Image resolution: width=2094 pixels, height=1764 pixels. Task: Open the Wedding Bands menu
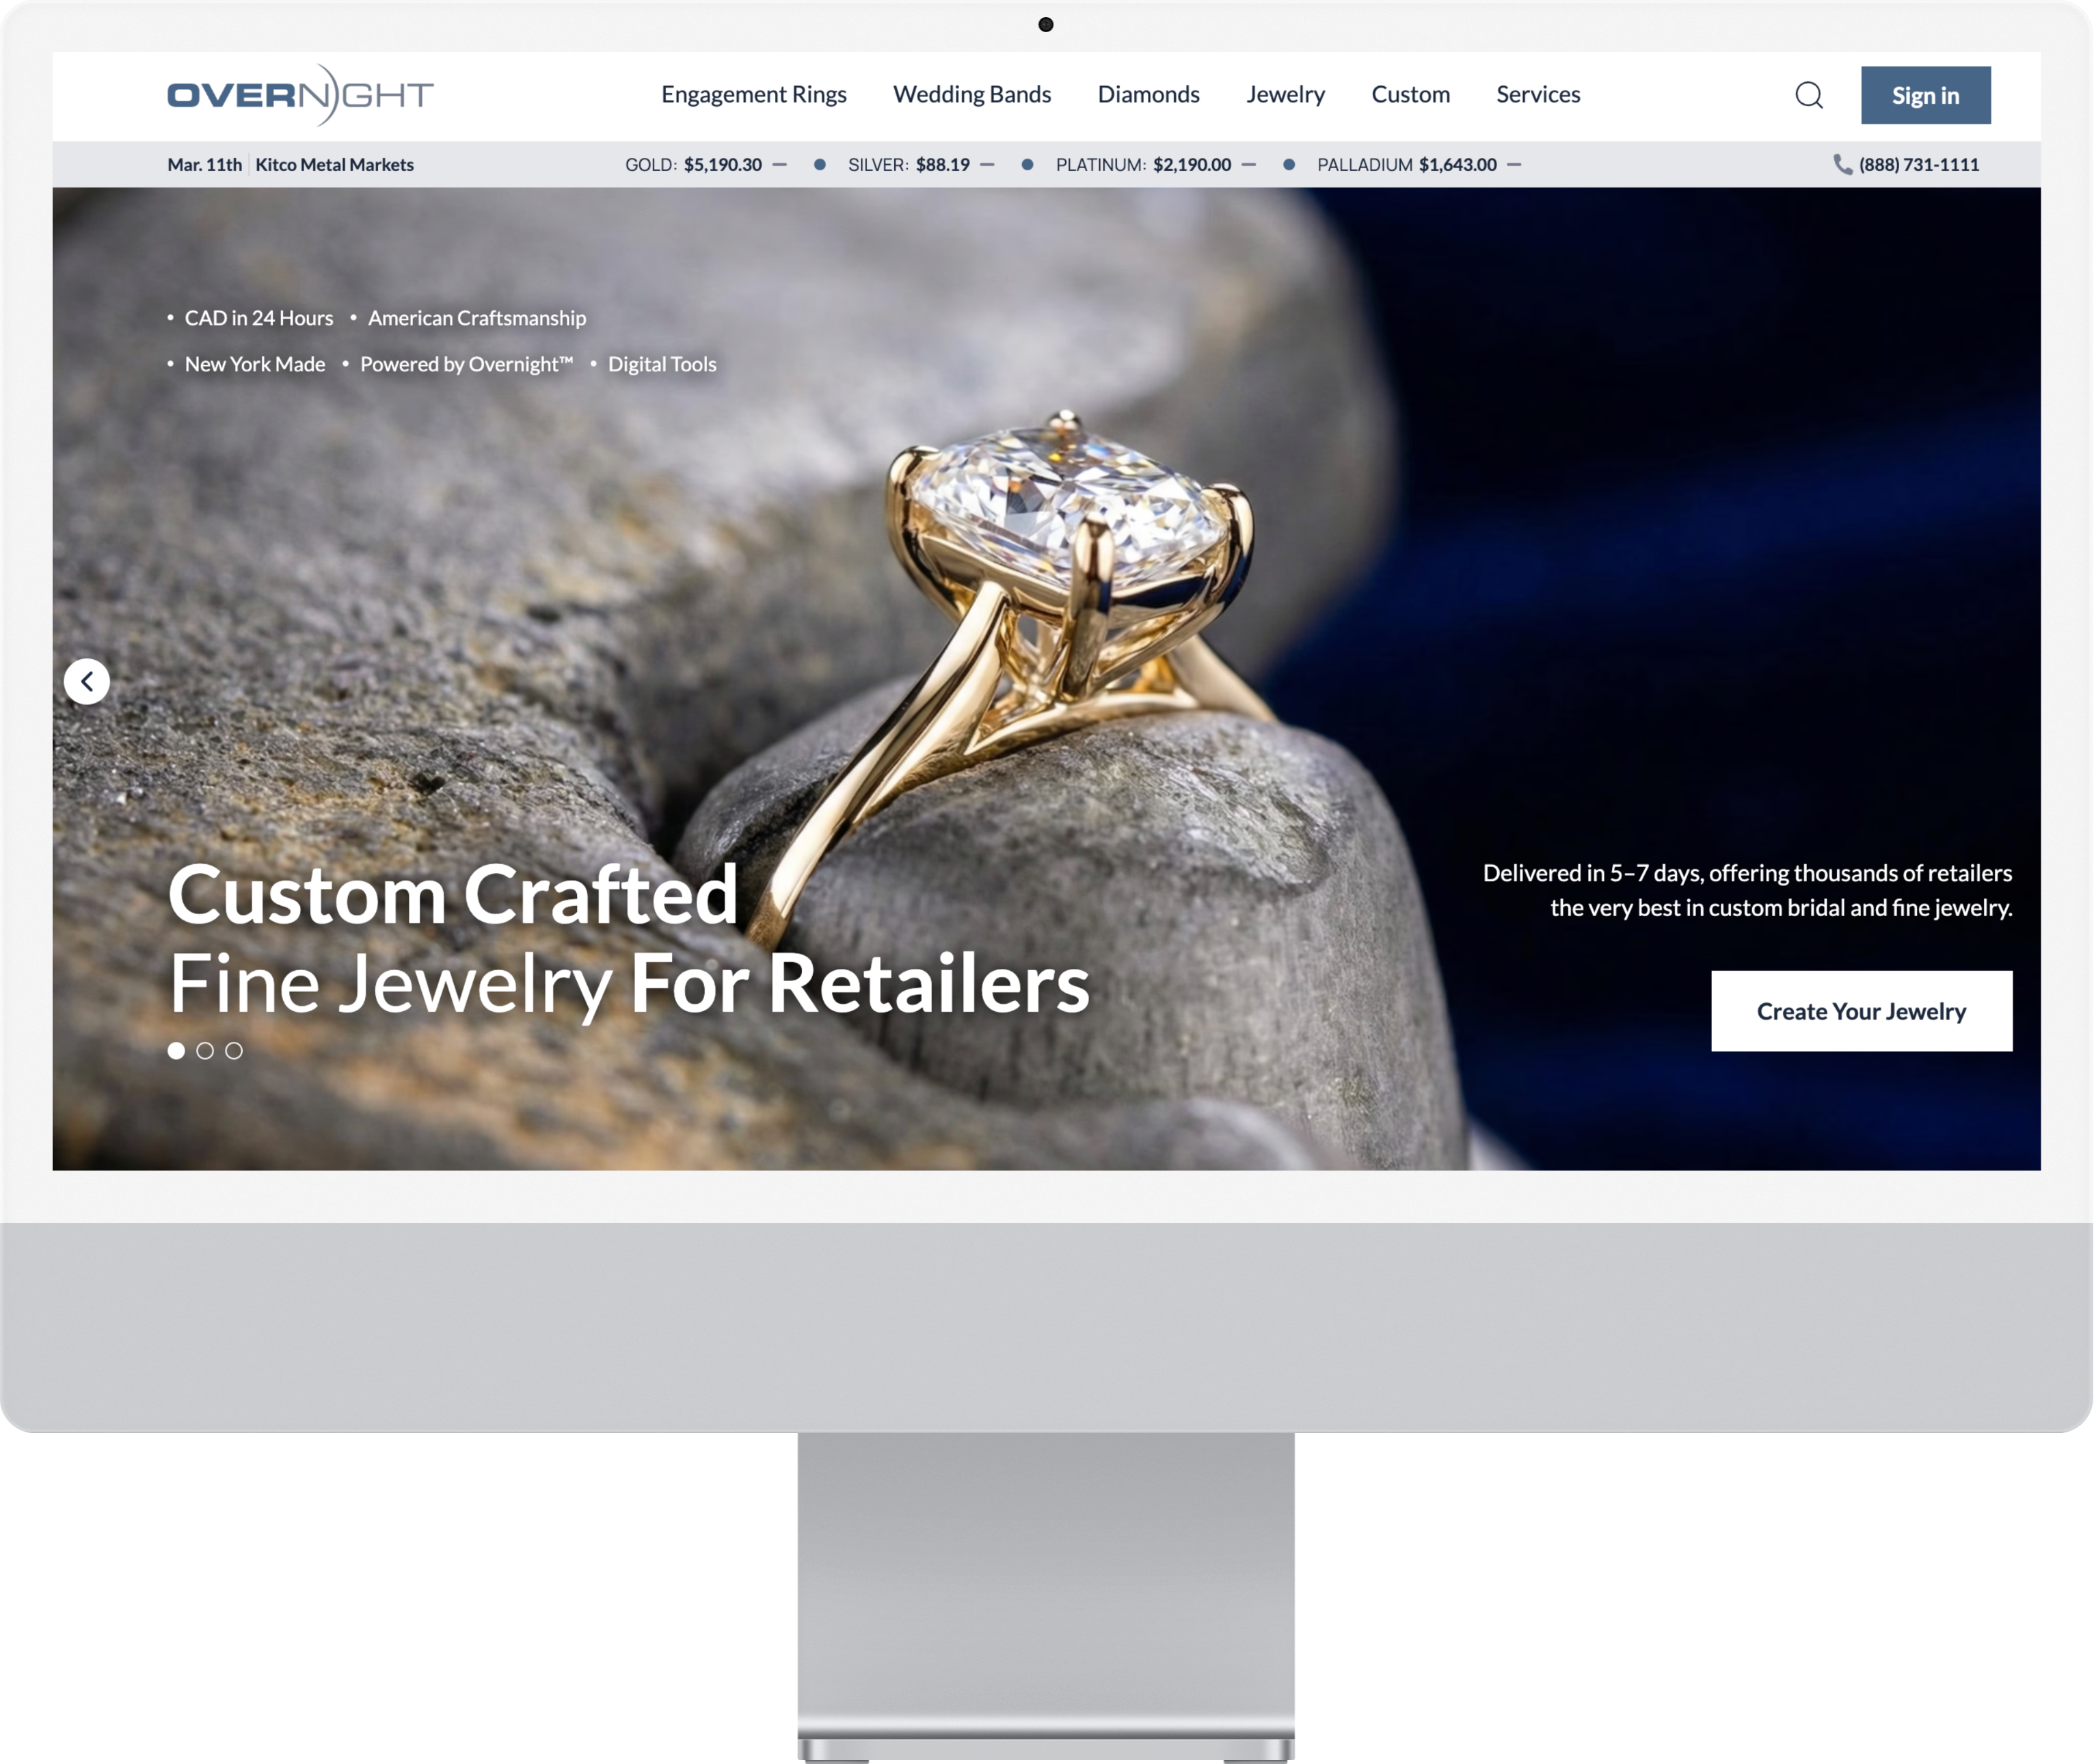click(x=972, y=94)
